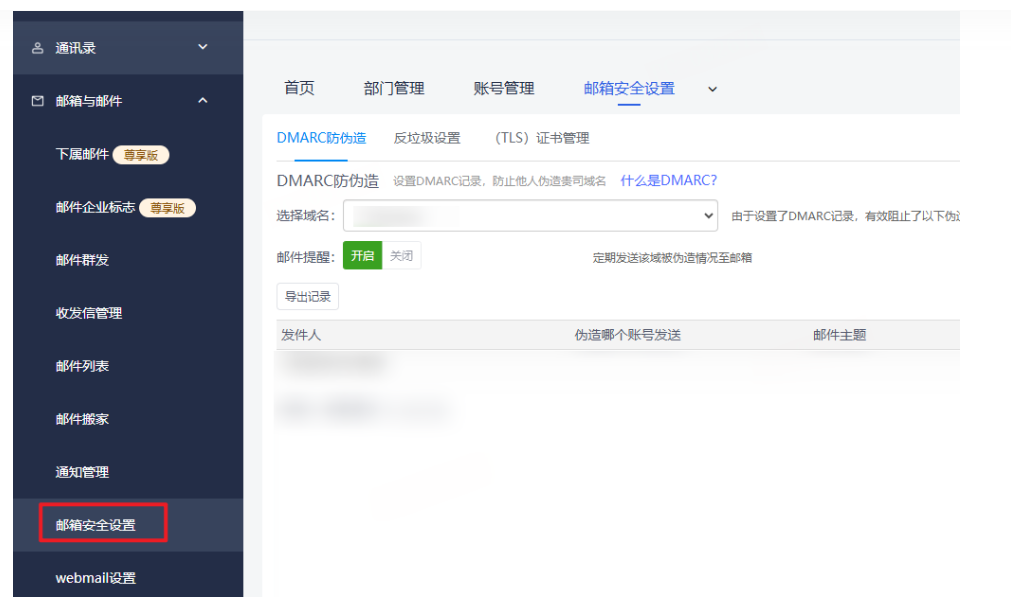Click the 导出记录 button
Screen dimensions: 1011x600
(x=306, y=296)
